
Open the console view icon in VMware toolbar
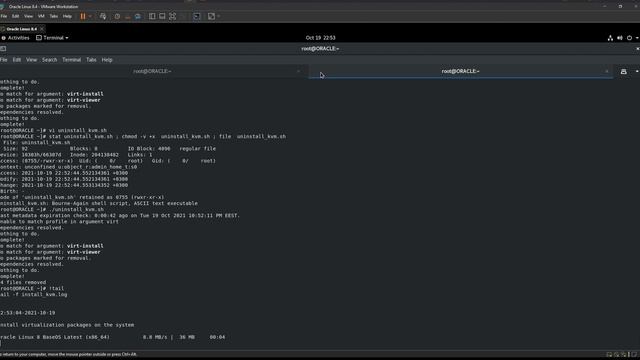click(x=197, y=16)
